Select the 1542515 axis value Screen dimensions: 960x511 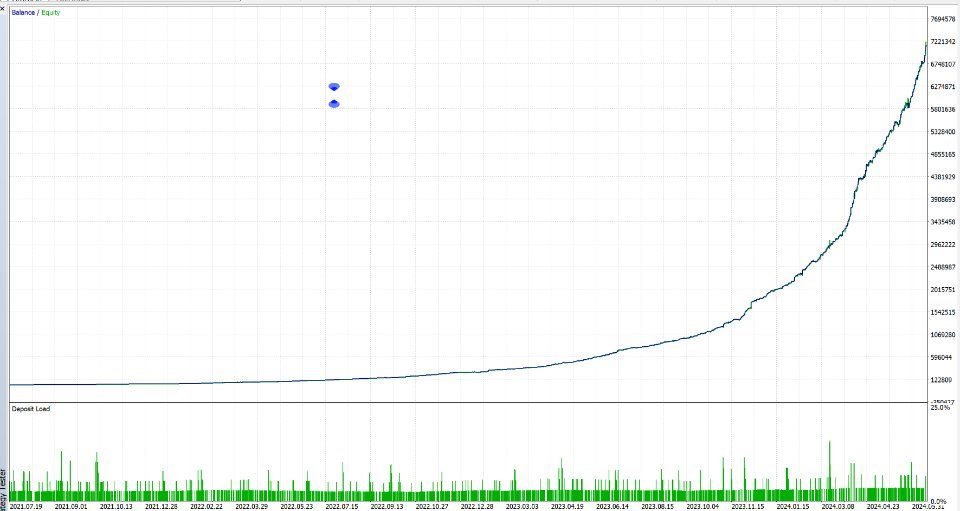click(x=943, y=313)
